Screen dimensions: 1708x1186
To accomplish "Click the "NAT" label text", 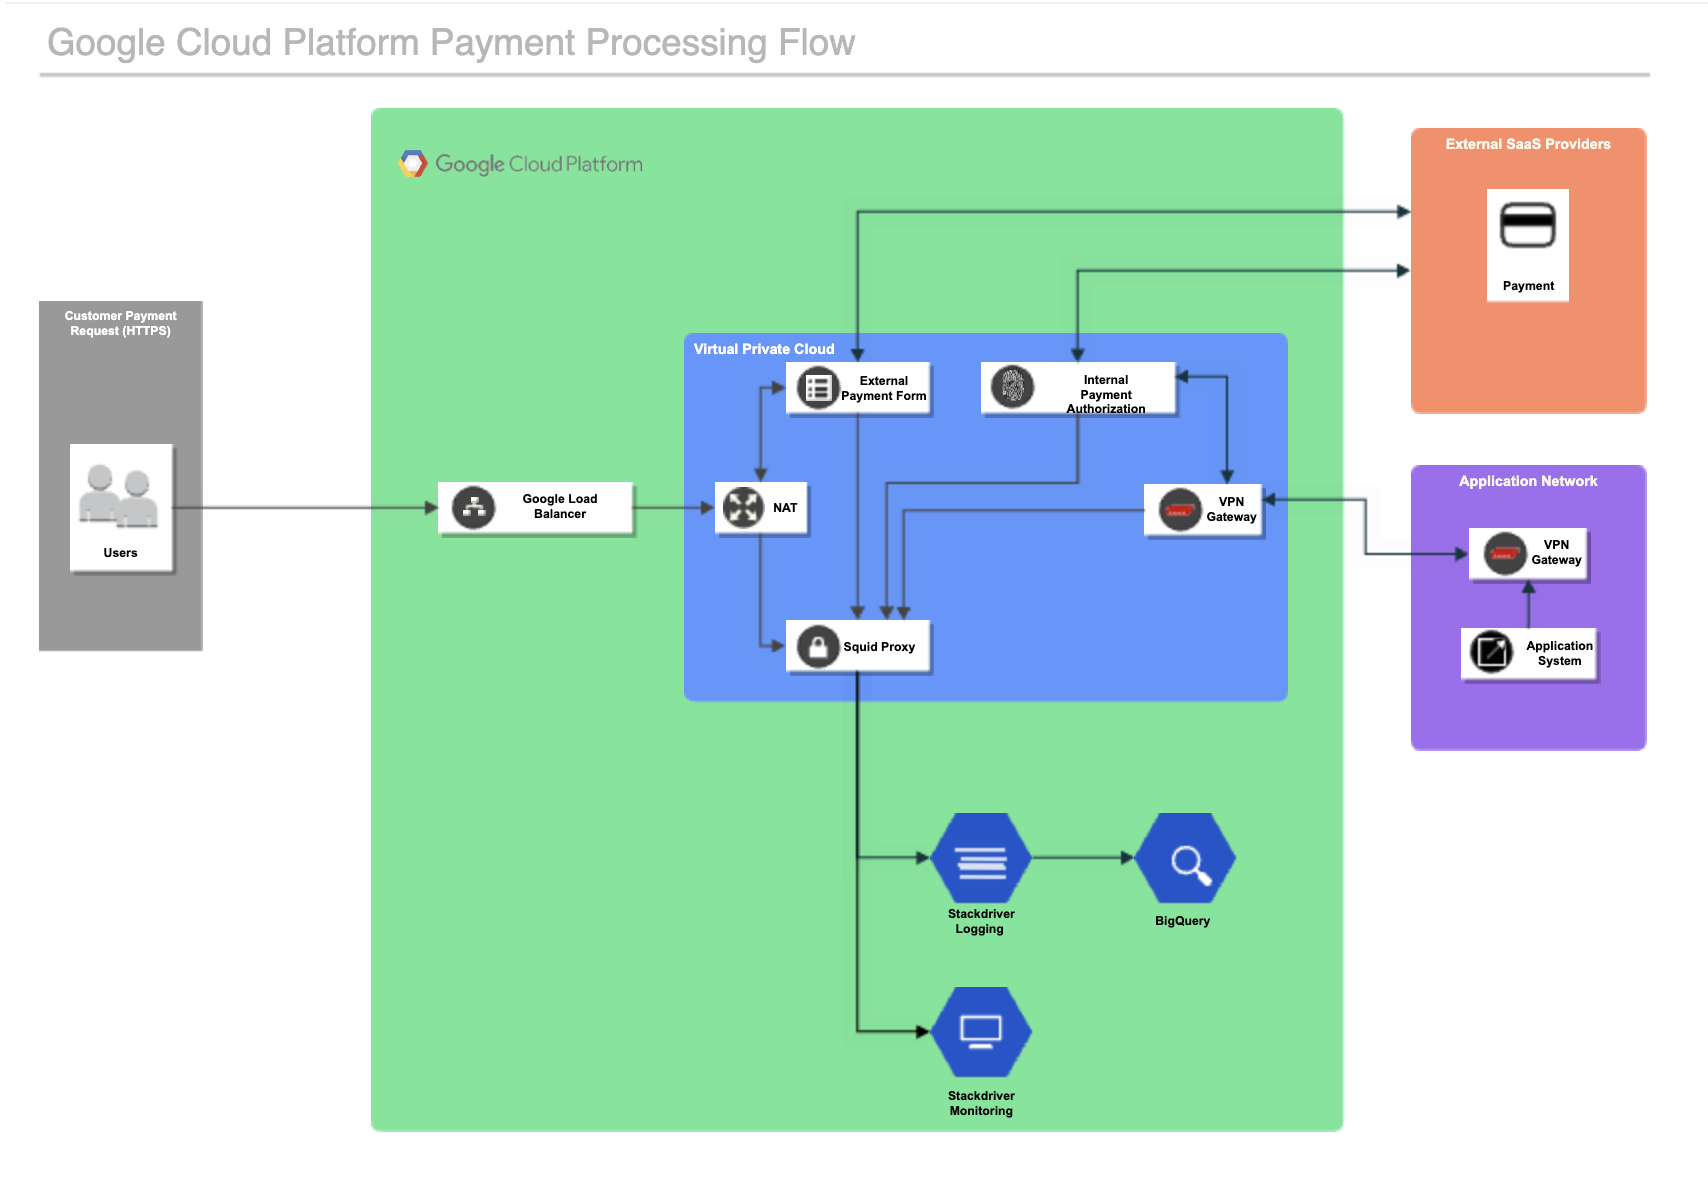I will coord(785,508).
